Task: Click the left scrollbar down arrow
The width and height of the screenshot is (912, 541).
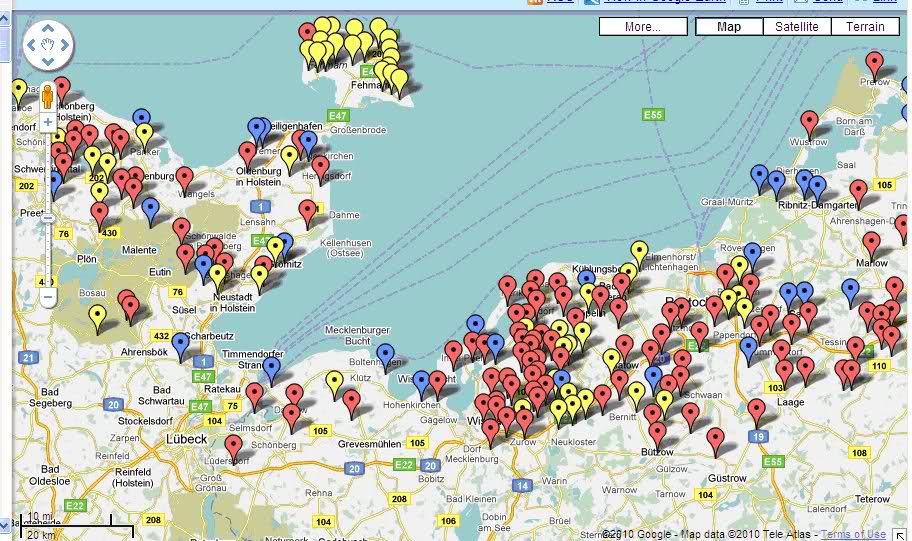Action: point(5,525)
